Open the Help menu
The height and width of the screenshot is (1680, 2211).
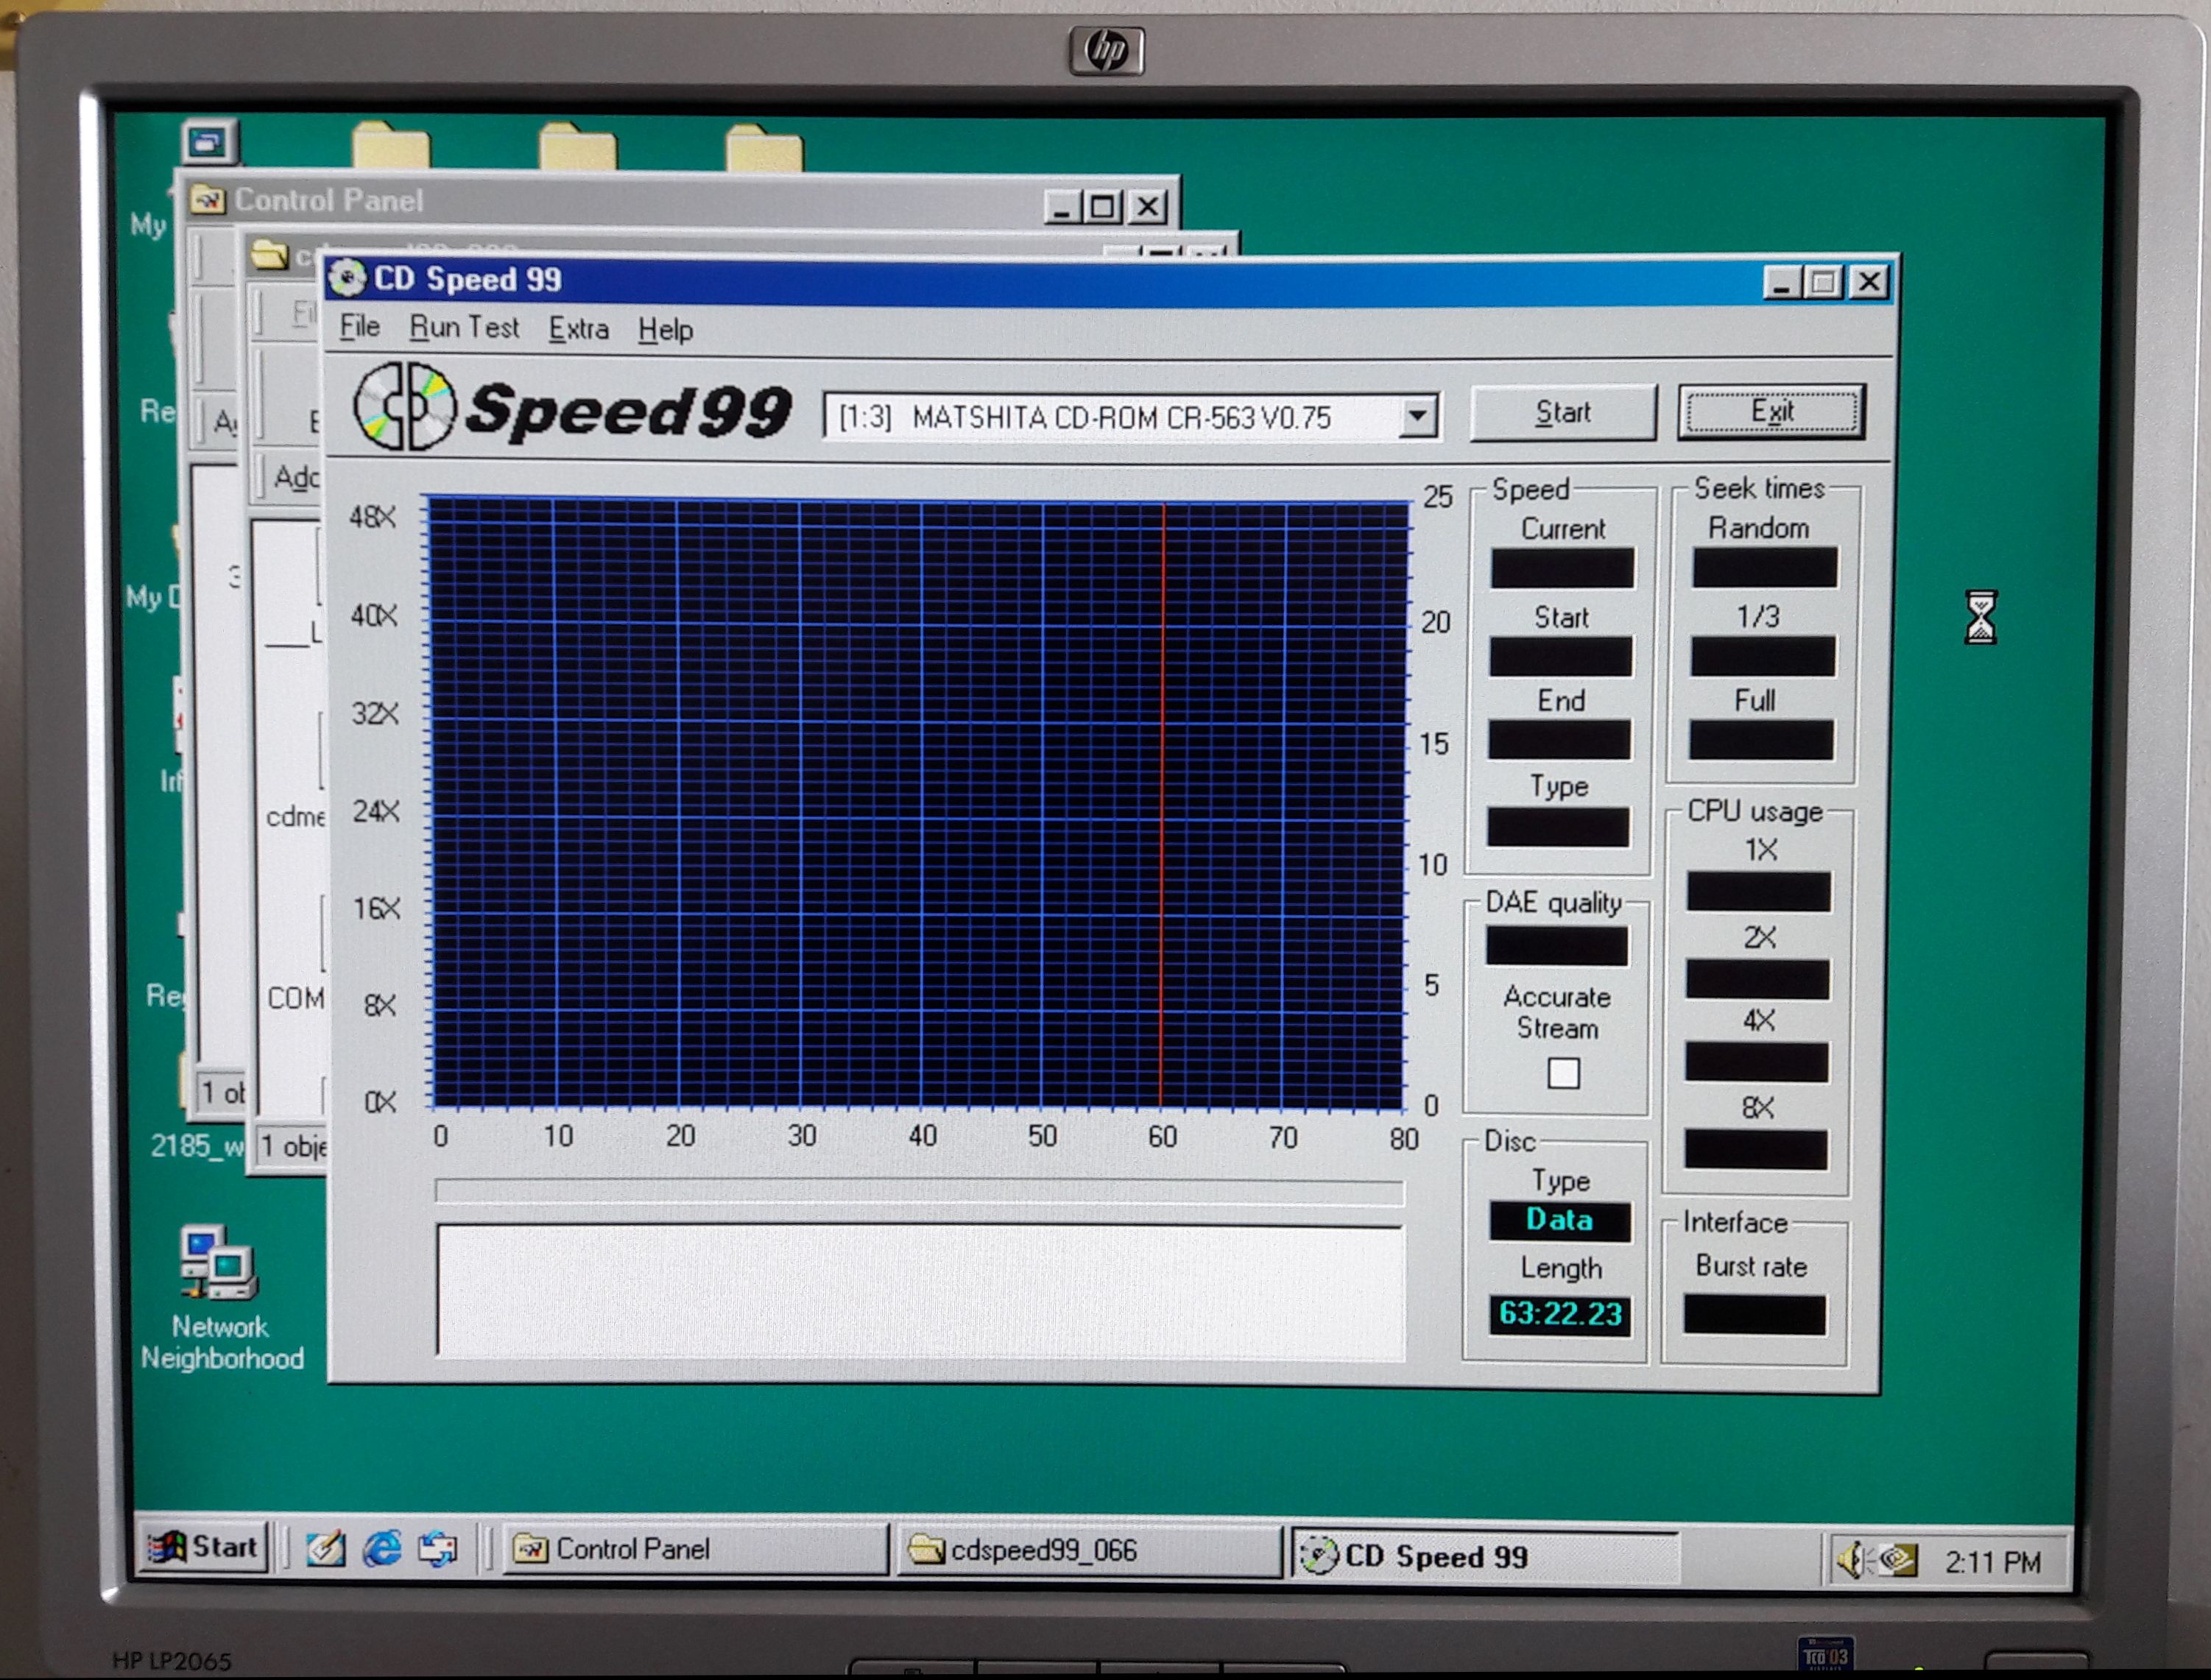pos(665,330)
